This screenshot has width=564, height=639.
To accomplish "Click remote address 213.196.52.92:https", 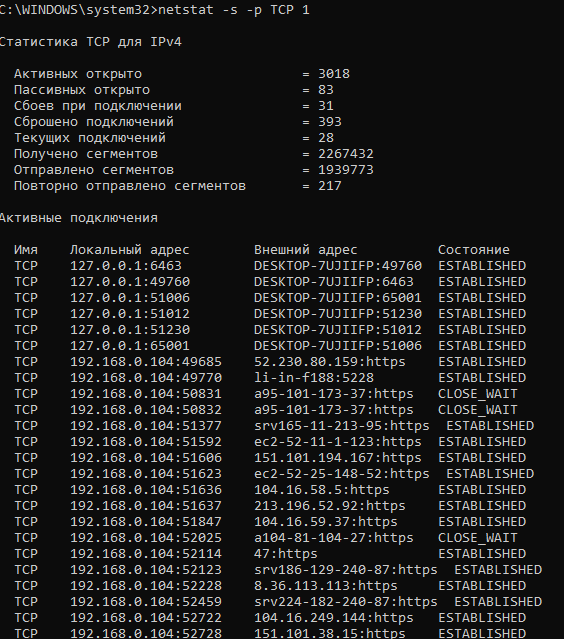I will (x=330, y=506).
